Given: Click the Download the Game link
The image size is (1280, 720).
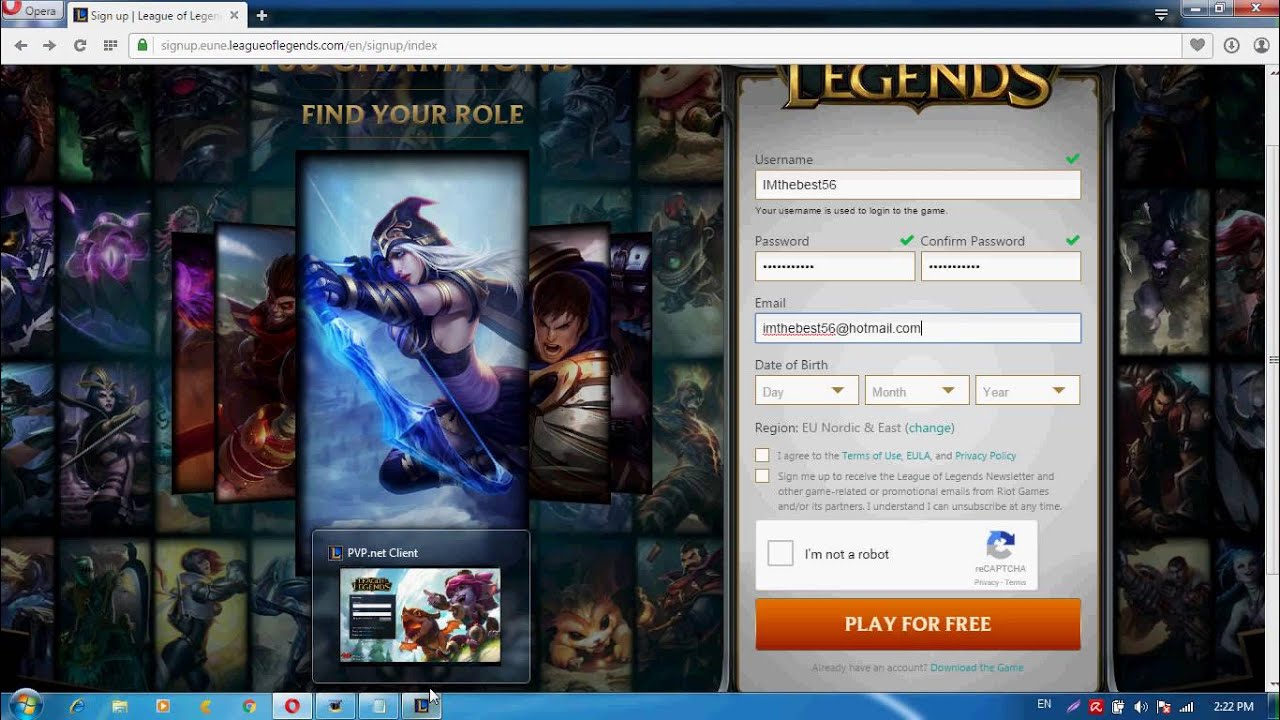Looking at the screenshot, I should click(976, 668).
